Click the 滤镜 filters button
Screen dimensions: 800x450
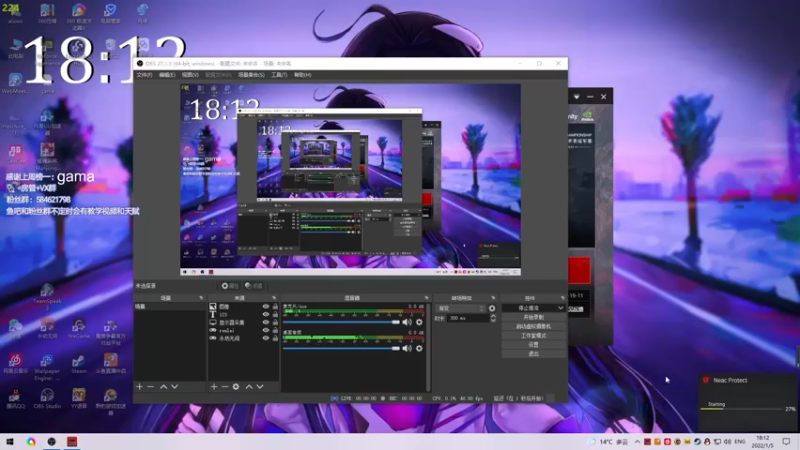coord(254,286)
